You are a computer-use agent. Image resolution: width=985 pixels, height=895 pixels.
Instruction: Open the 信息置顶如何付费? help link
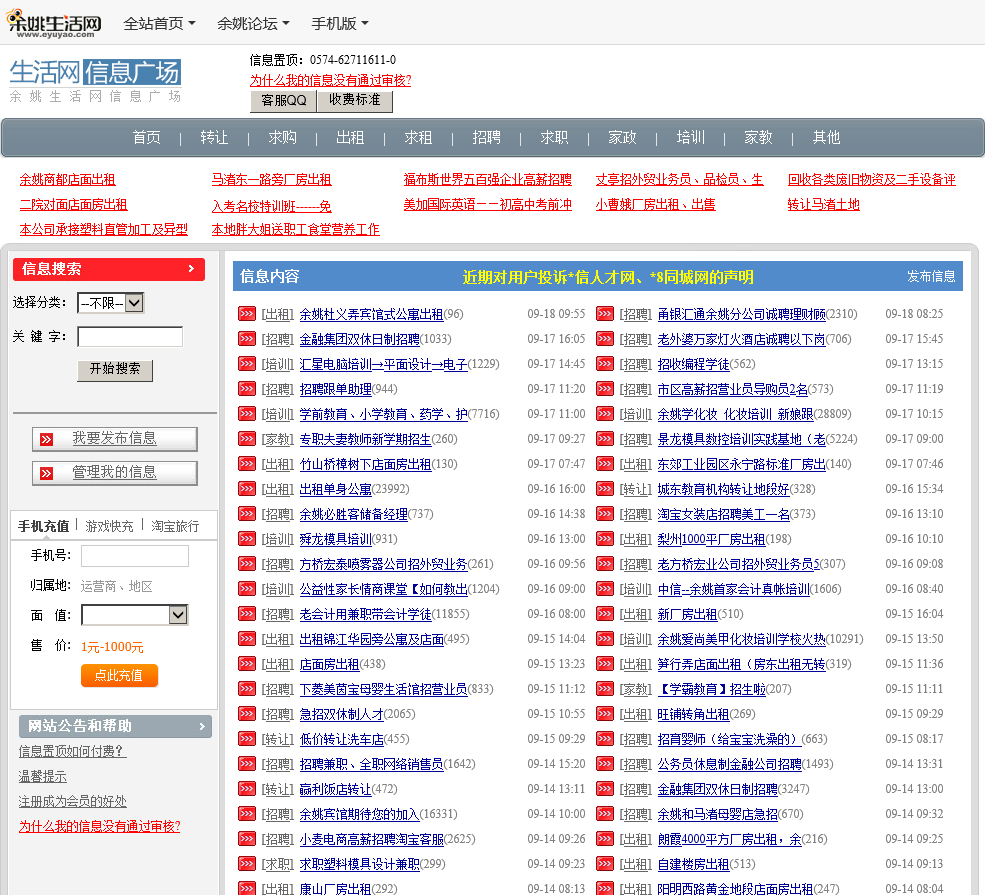coord(72,751)
